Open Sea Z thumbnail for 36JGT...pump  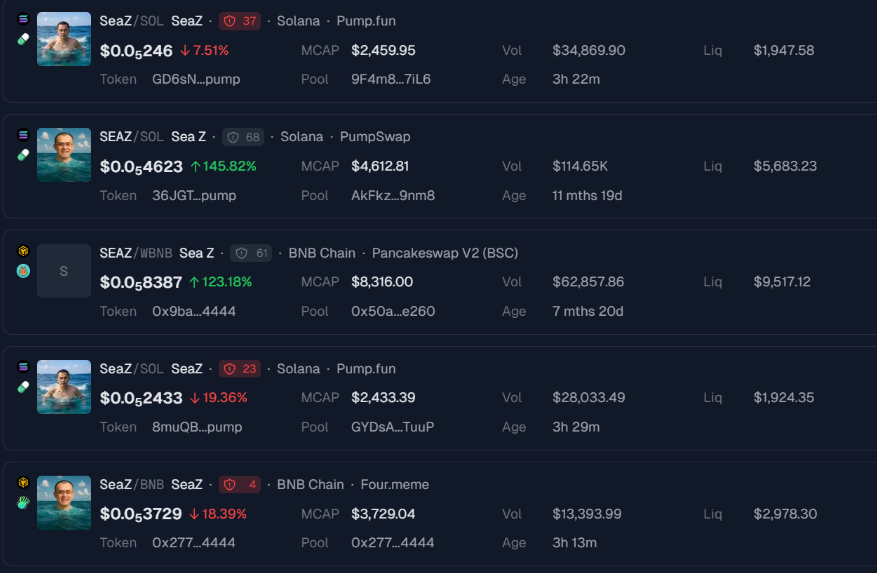click(64, 155)
